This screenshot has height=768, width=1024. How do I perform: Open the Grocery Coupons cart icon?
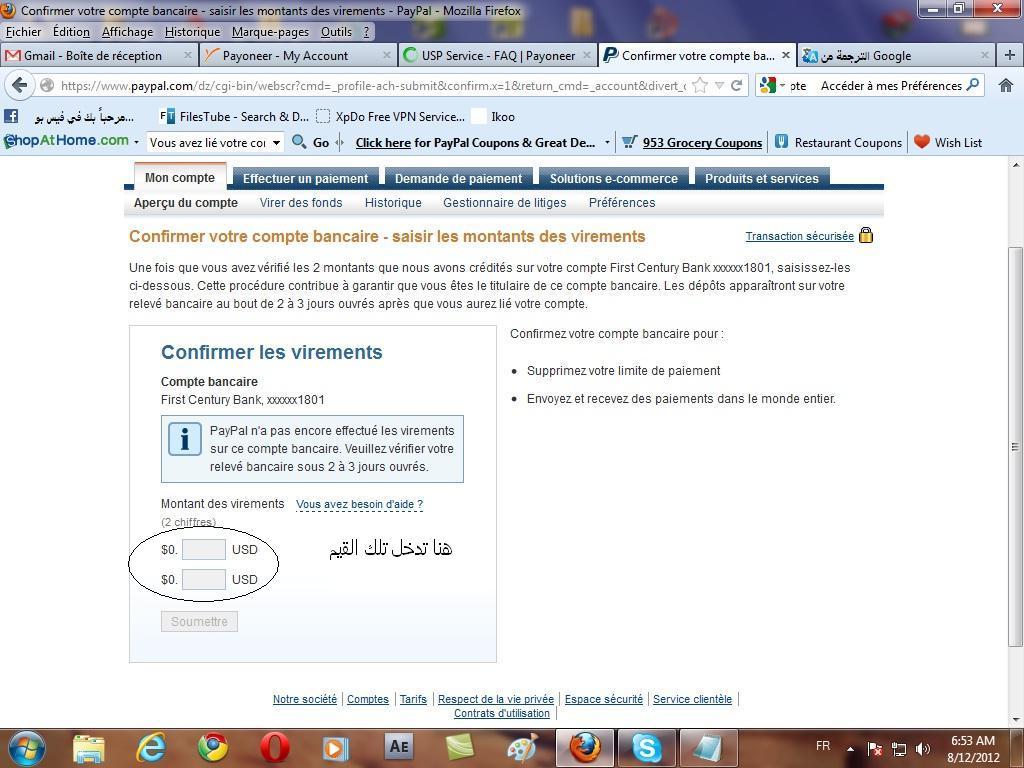point(629,142)
